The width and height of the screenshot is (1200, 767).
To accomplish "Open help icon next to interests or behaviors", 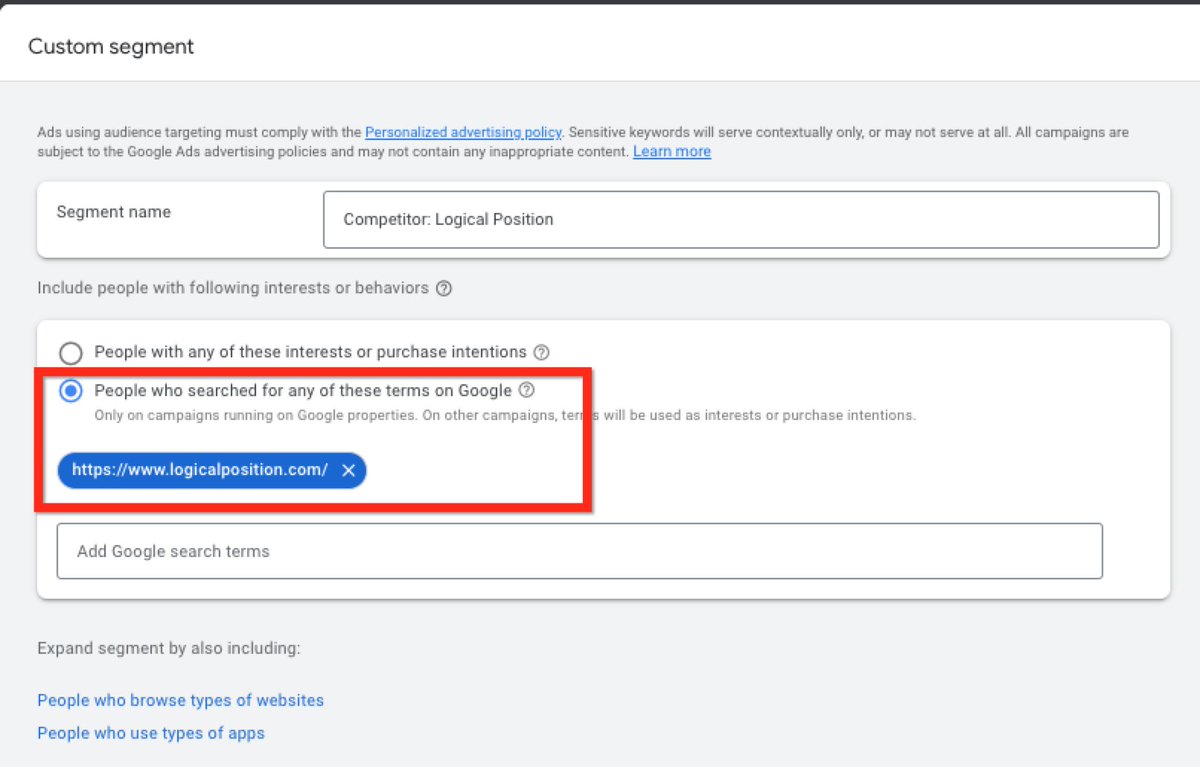I will 444,288.
